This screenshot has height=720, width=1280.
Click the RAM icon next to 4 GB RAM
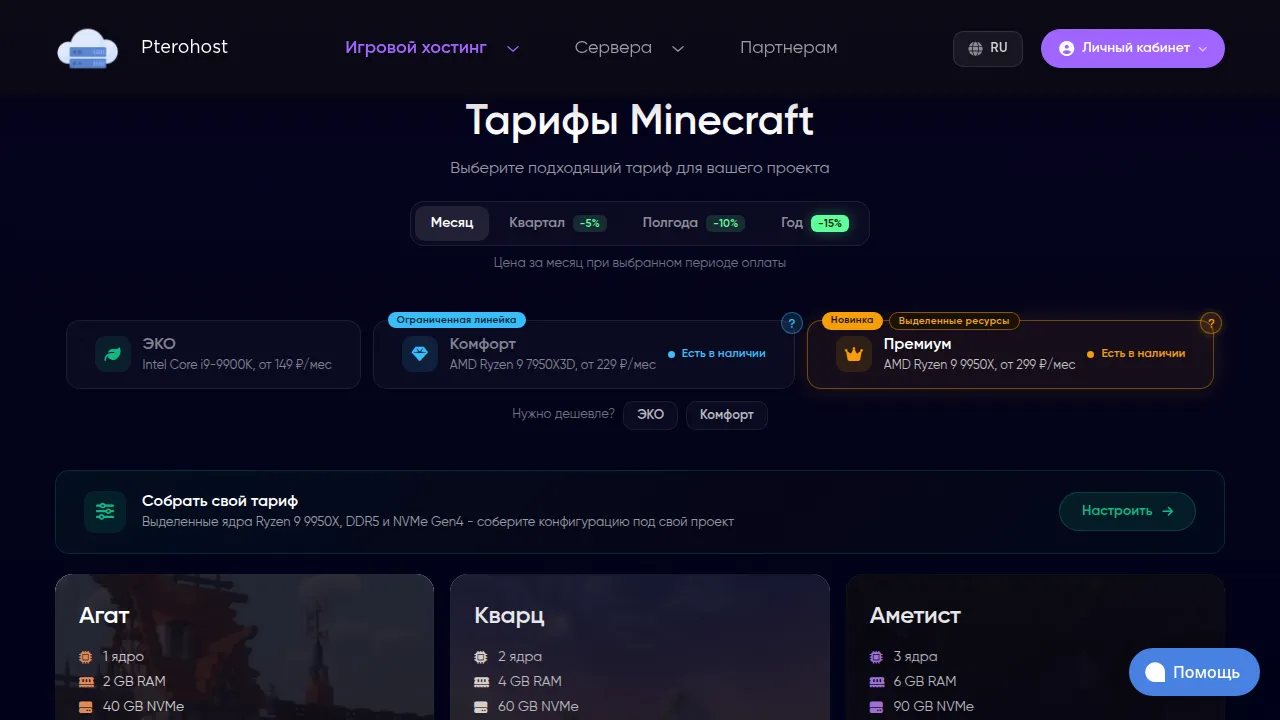click(481, 682)
